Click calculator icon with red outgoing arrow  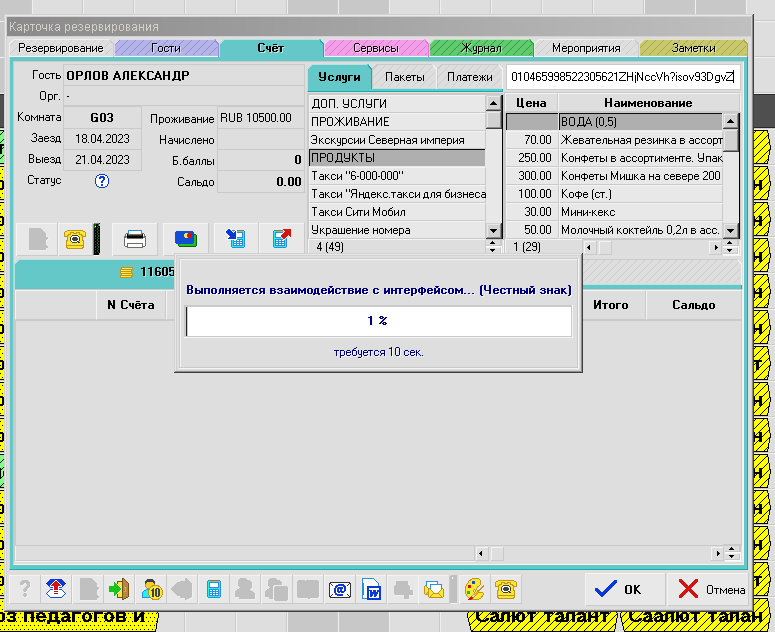pos(282,239)
